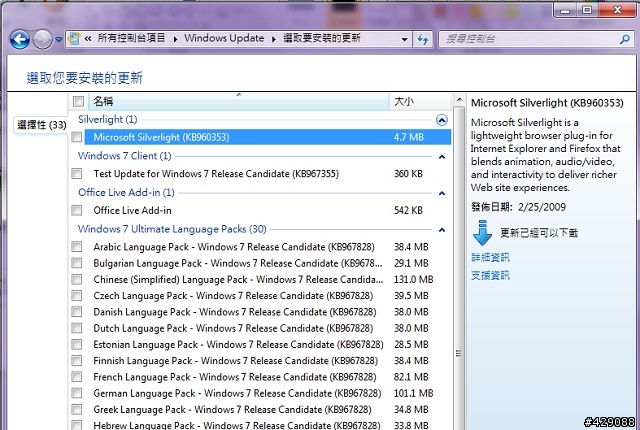Check the German Language Pack checkbox
This screenshot has width=640, height=430.
[x=77, y=393]
